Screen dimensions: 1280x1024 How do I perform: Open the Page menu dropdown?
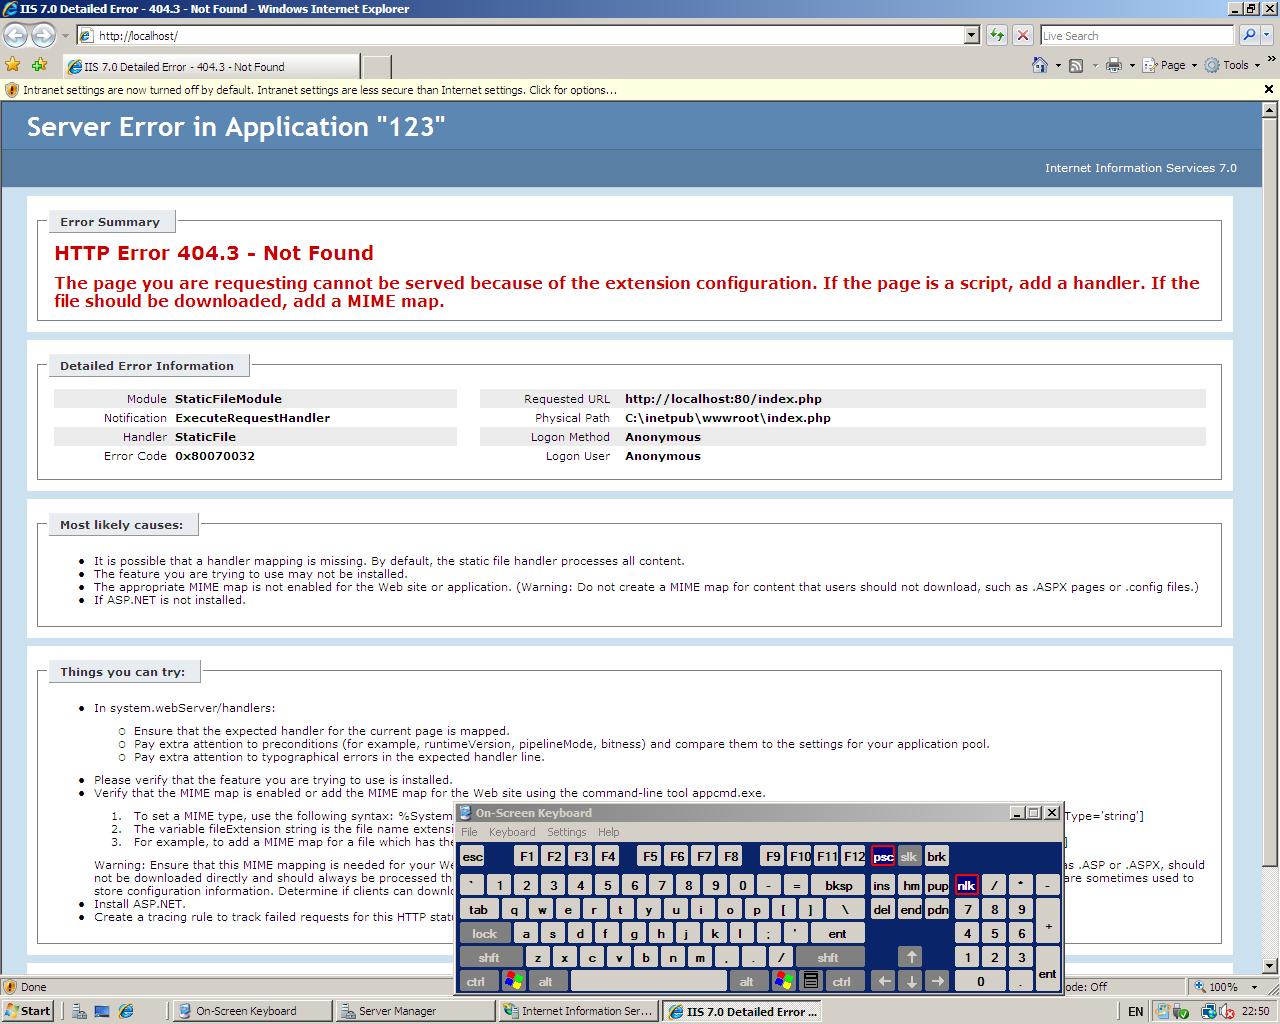(1169, 65)
